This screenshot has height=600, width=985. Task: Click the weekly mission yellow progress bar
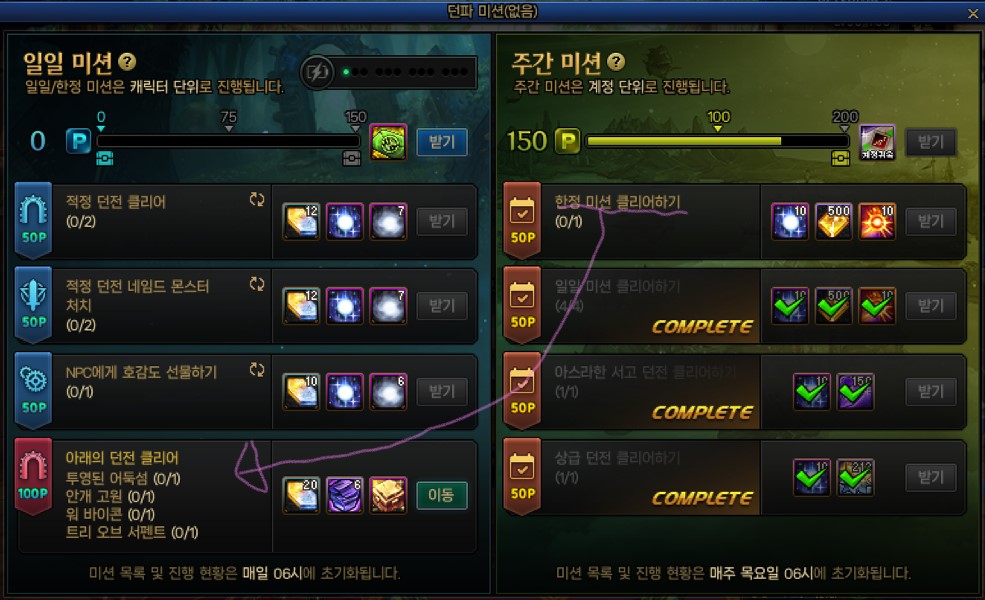point(717,141)
